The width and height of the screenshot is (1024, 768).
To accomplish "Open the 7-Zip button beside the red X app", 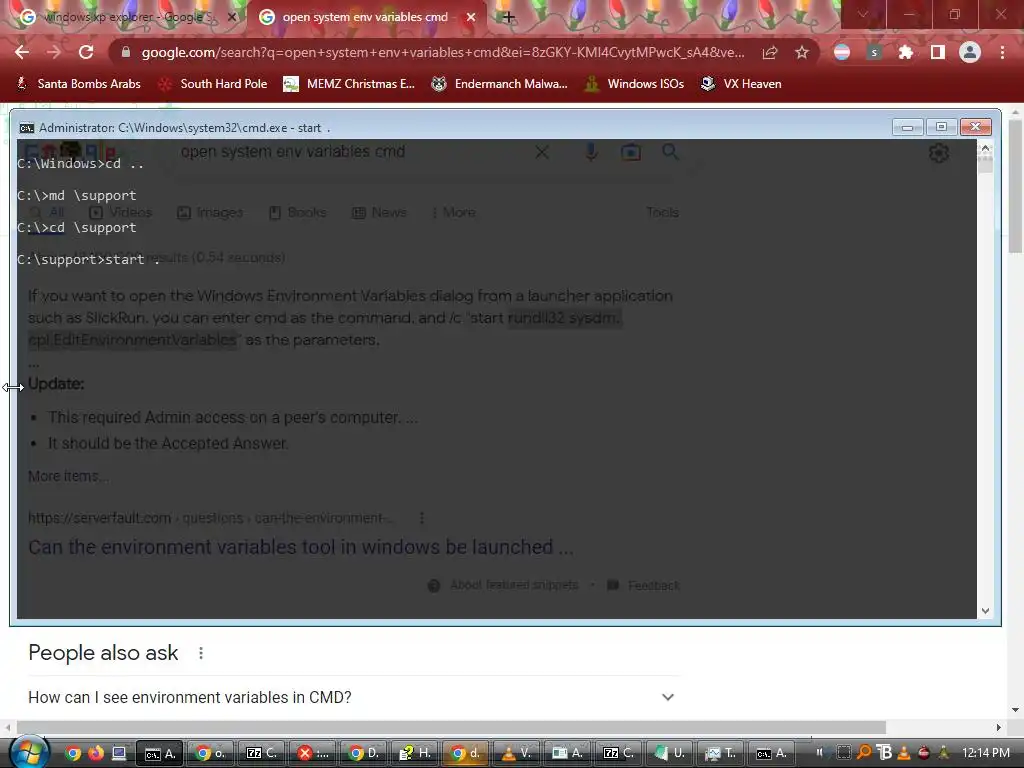I will [261, 753].
